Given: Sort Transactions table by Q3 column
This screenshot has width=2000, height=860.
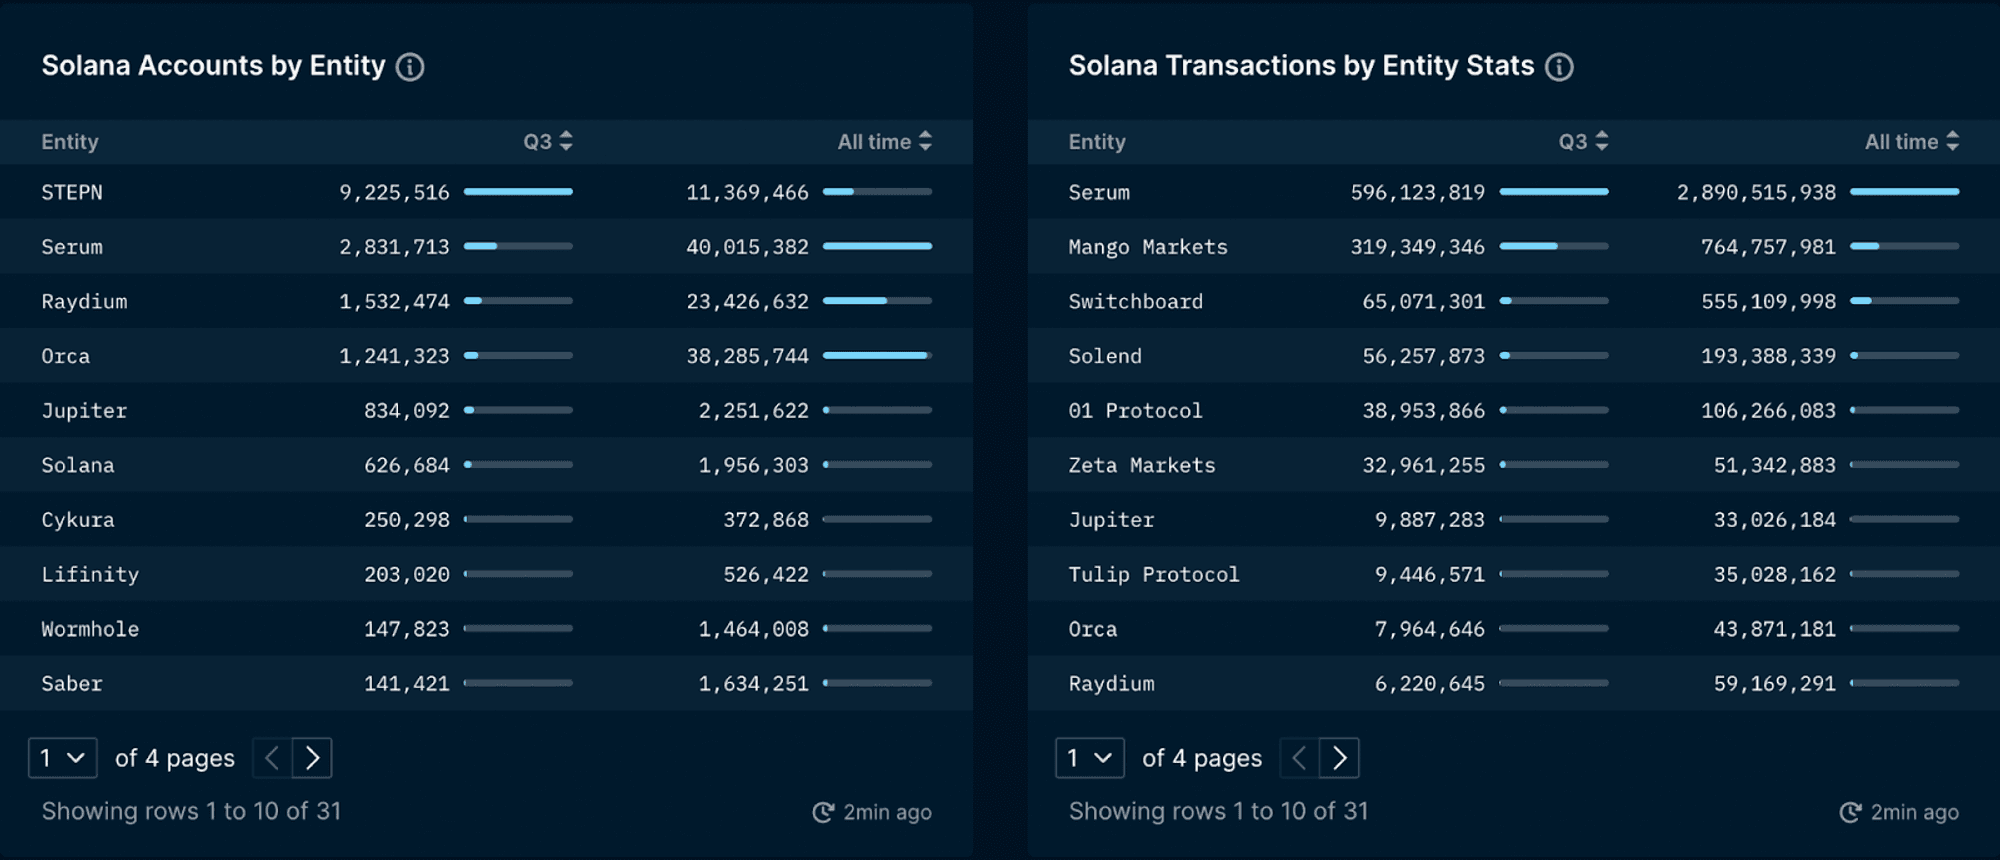Looking at the screenshot, I should click(x=1584, y=141).
